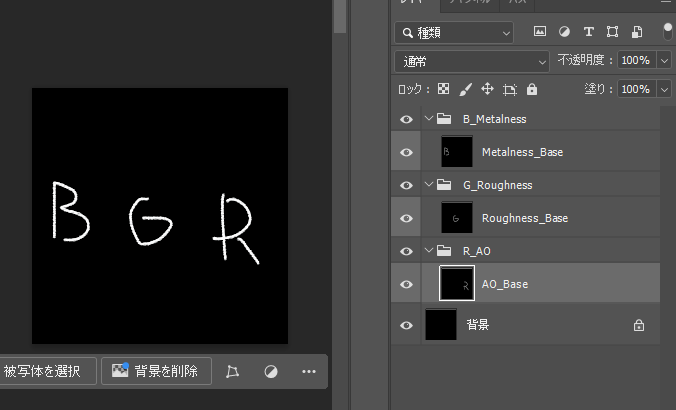Click the 背景を削除 button
Viewport: 676px width, 410px height.
pos(156,371)
